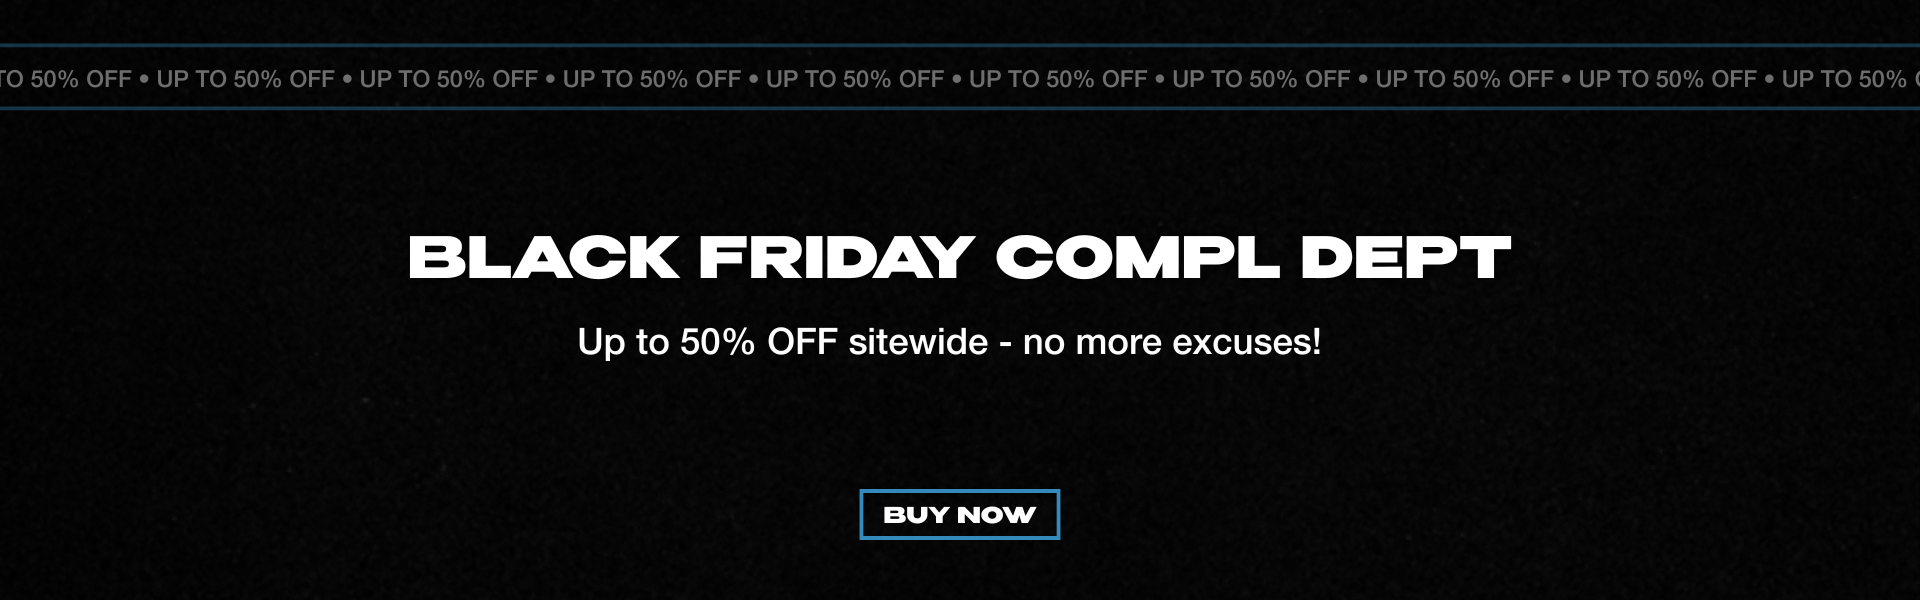1920x600 pixels.
Task: Click the BUY NOW button
Action: (959, 514)
